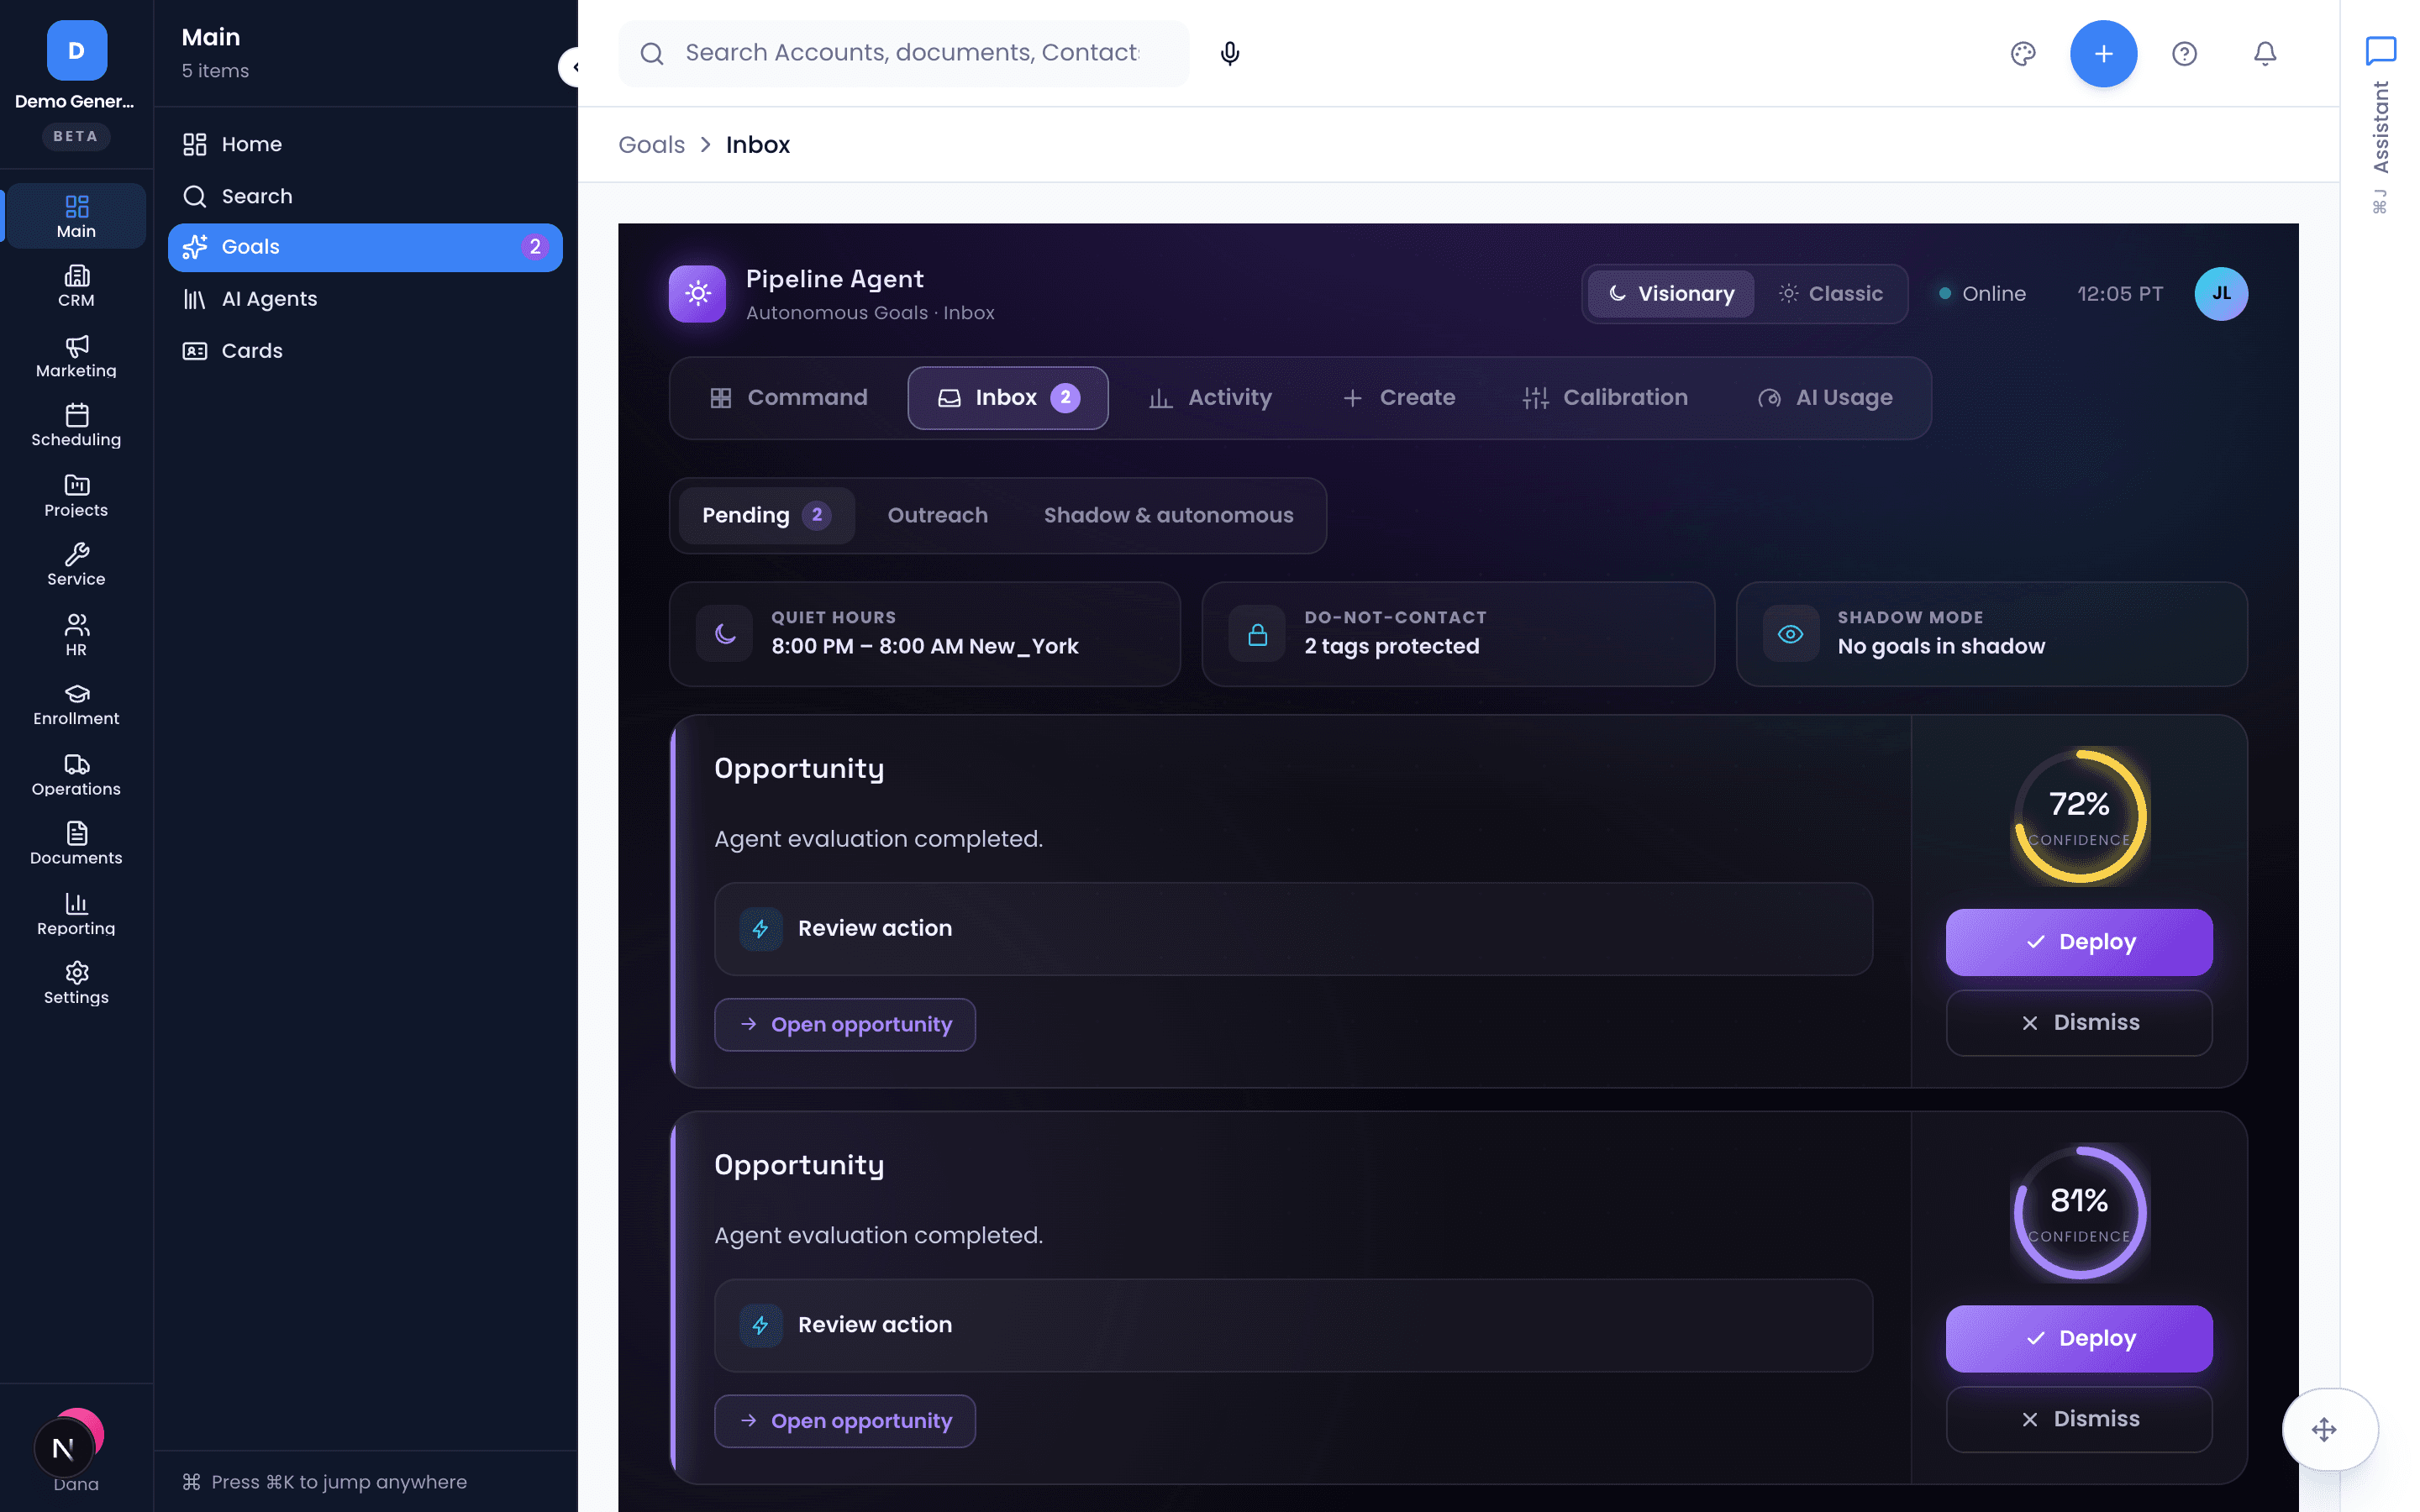Open the AI Usage tab

click(x=1825, y=398)
